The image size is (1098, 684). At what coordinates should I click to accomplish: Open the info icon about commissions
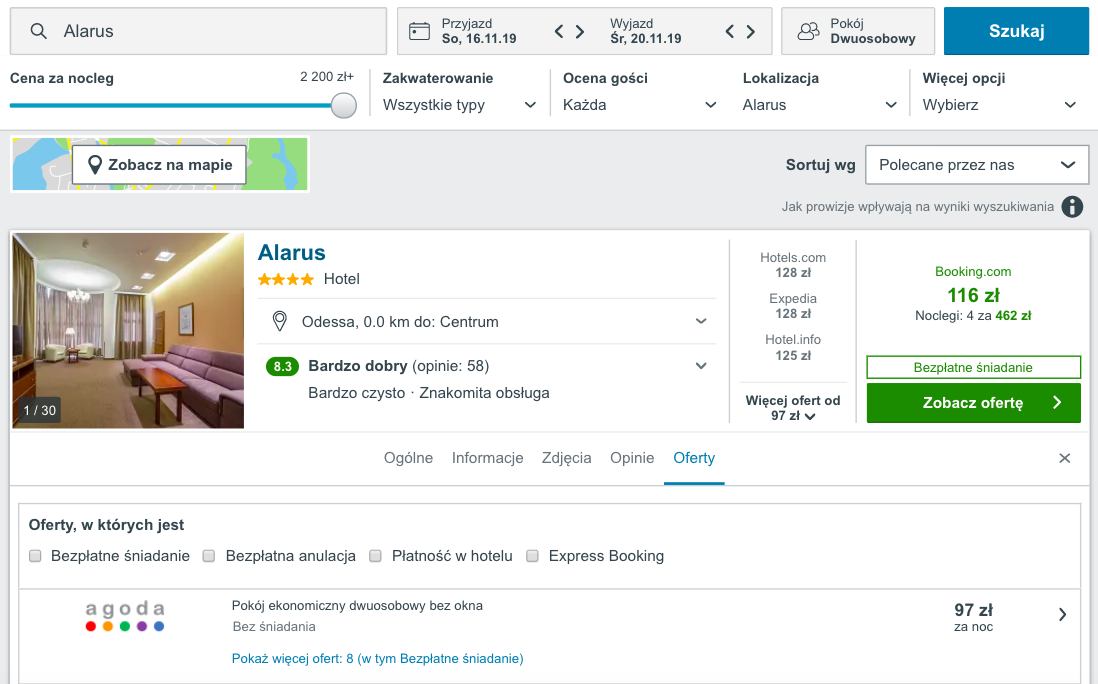point(1072,207)
